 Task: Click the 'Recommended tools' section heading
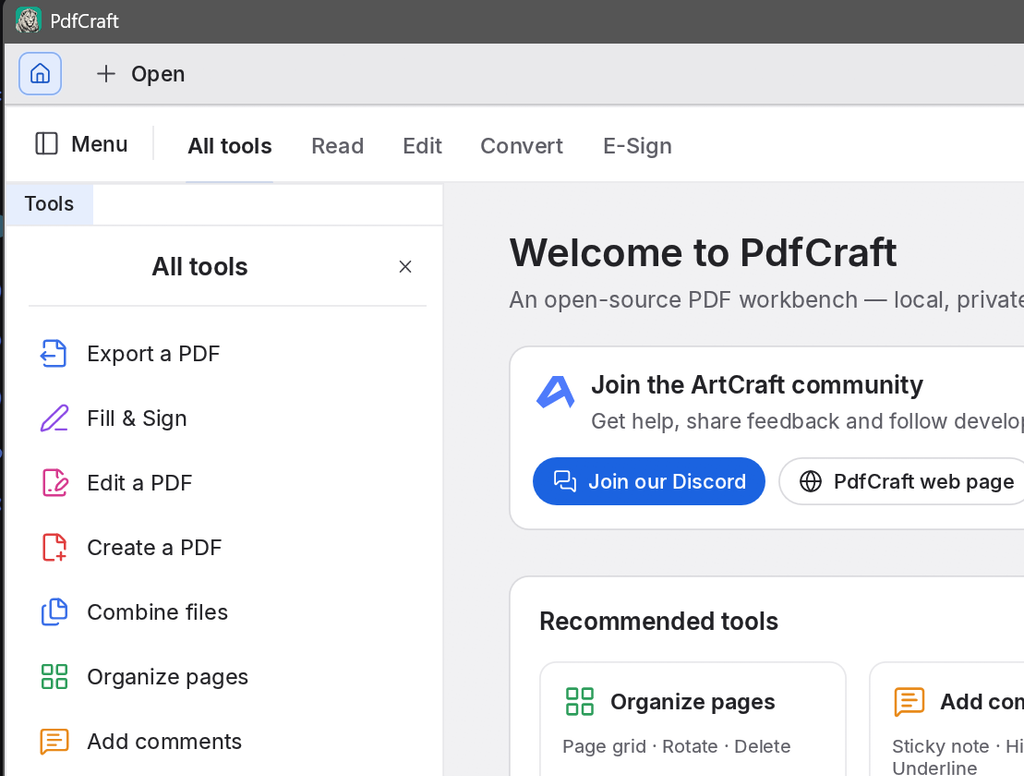coord(659,621)
